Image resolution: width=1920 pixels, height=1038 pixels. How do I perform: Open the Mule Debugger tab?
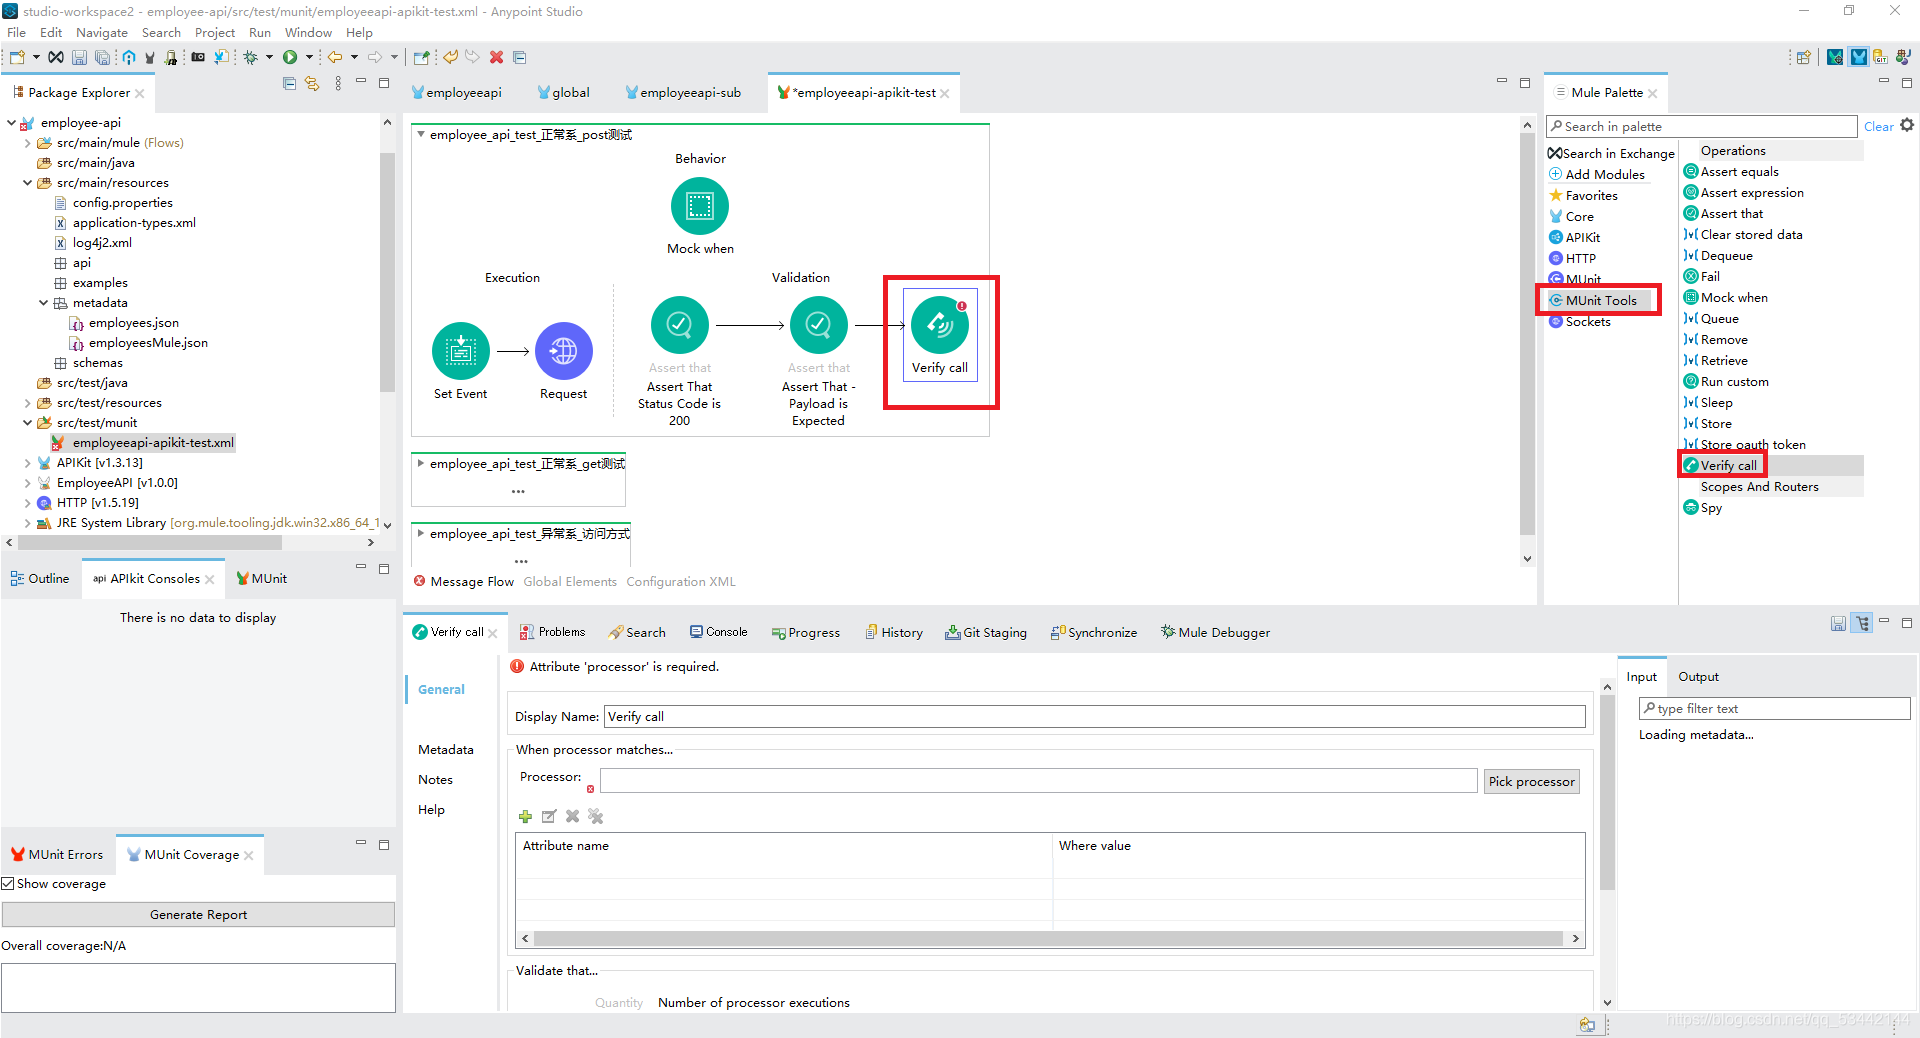pyautogui.click(x=1215, y=632)
